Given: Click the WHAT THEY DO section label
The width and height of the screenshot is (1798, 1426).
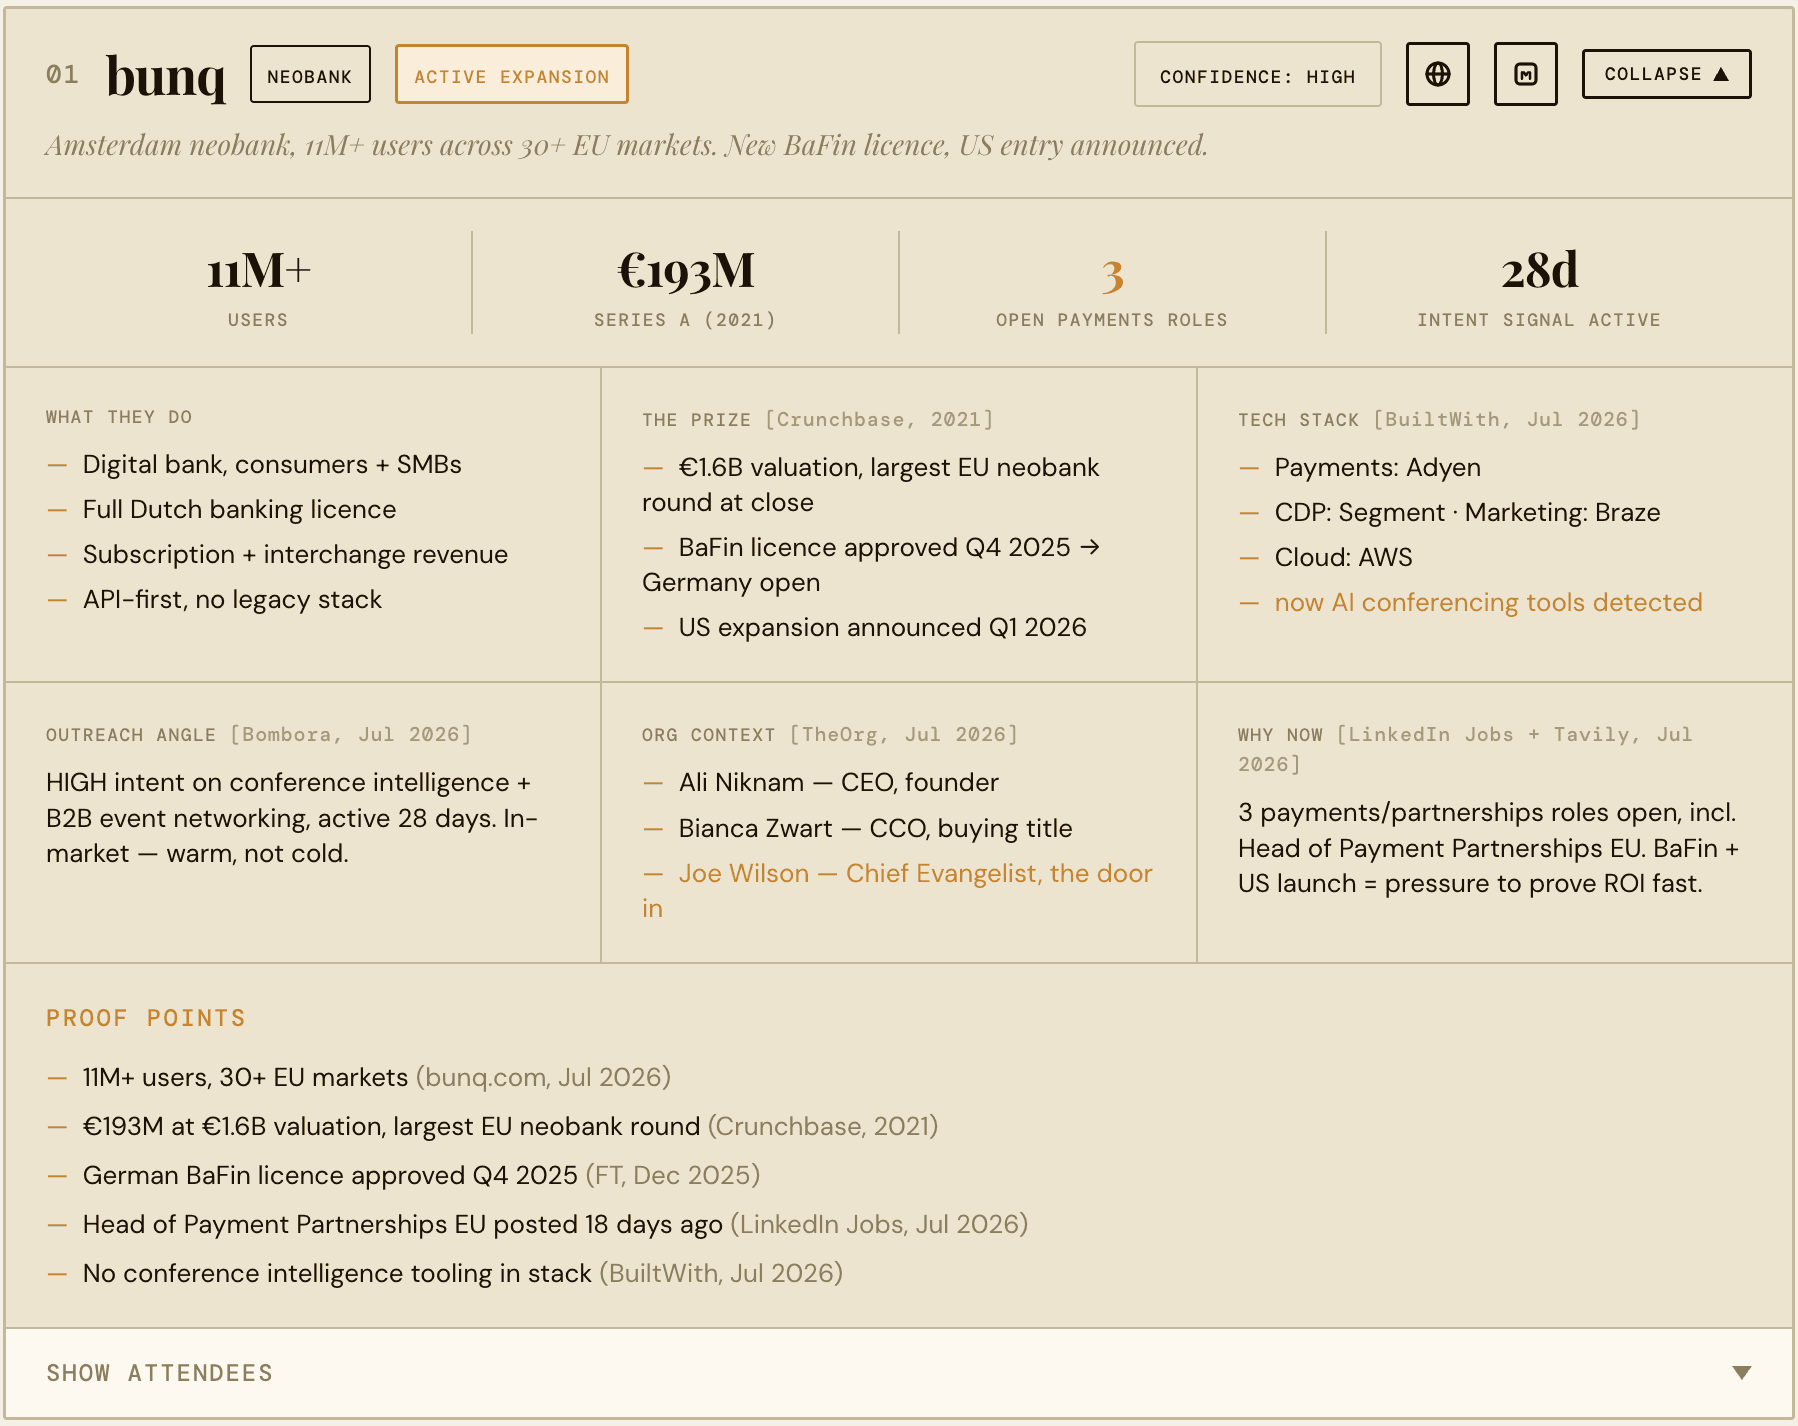Looking at the screenshot, I should (x=119, y=417).
